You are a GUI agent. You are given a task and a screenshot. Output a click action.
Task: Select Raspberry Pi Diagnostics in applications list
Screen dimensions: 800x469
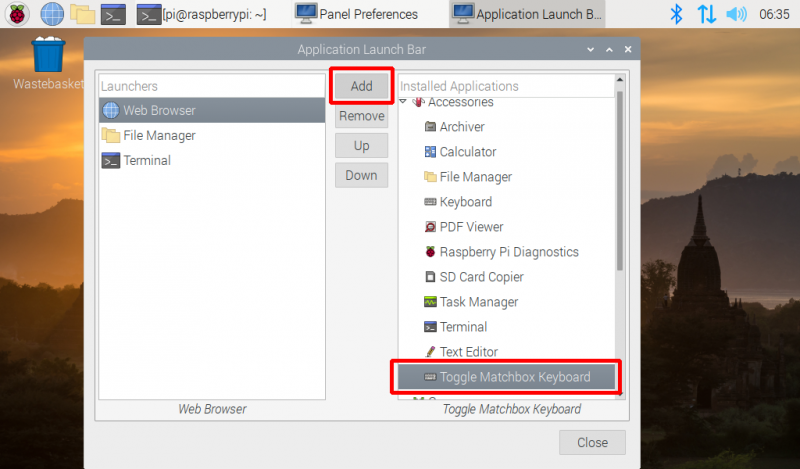tap(508, 252)
